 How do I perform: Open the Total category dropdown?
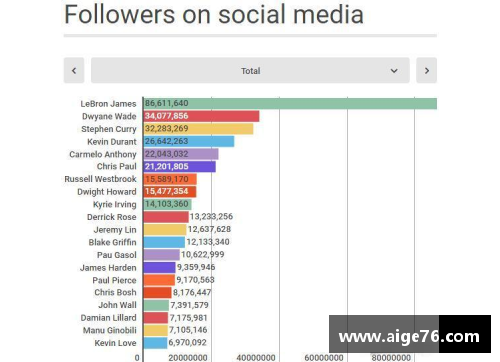[250, 70]
